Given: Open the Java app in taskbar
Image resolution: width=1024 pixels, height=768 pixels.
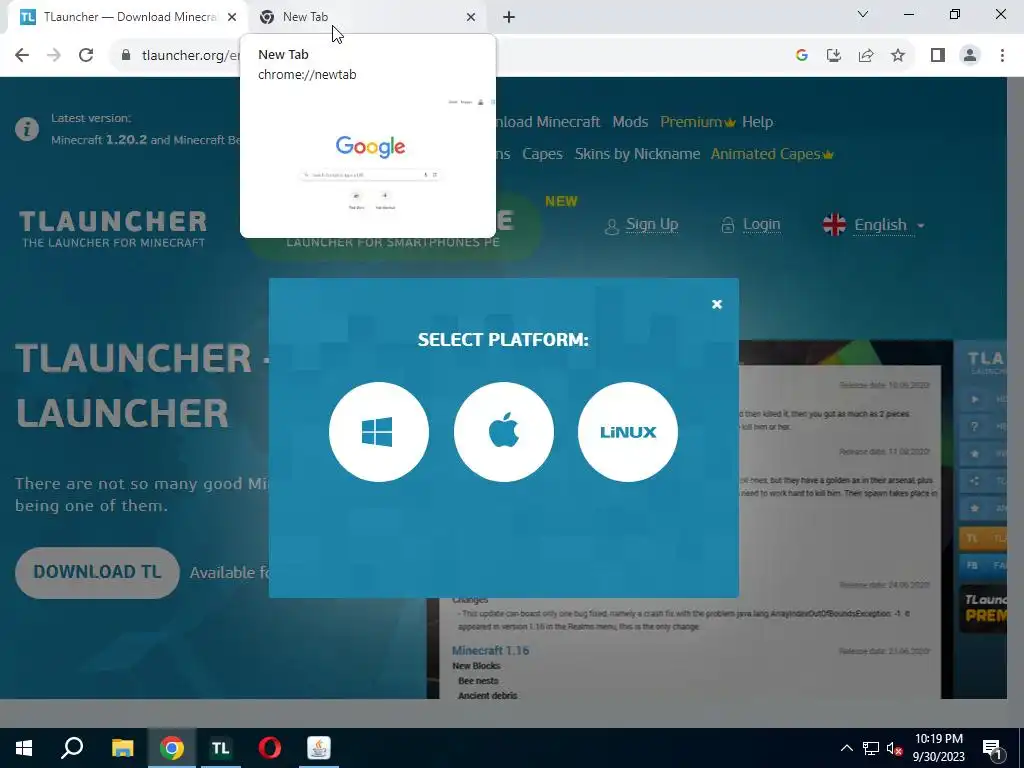Looking at the screenshot, I should coord(319,748).
